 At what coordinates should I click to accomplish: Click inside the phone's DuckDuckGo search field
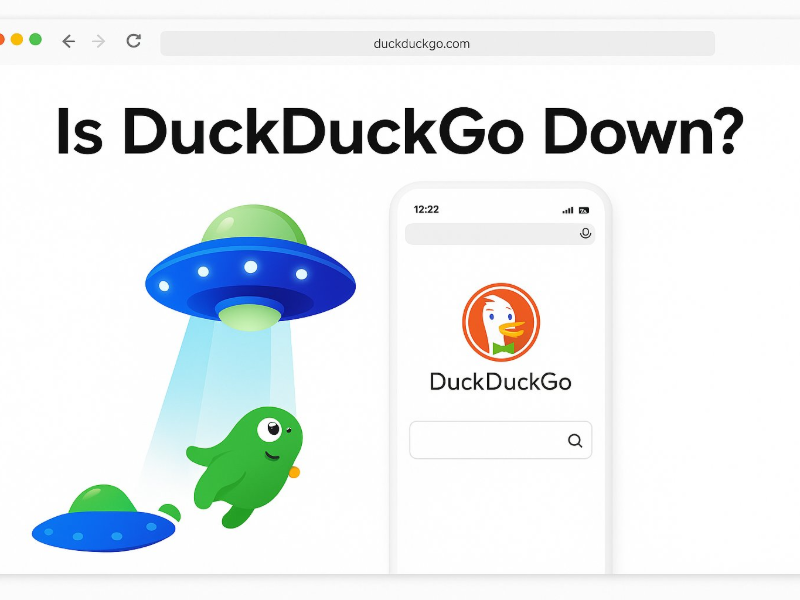pyautogui.click(x=501, y=440)
